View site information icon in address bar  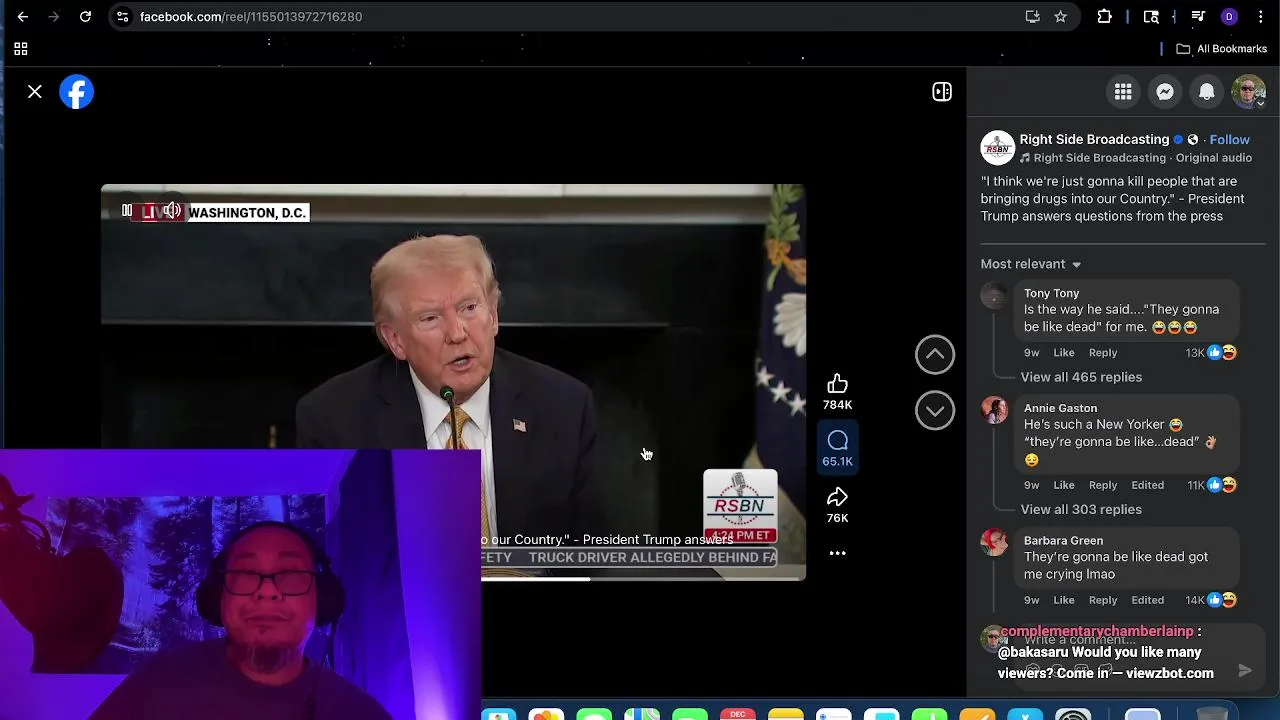click(122, 16)
